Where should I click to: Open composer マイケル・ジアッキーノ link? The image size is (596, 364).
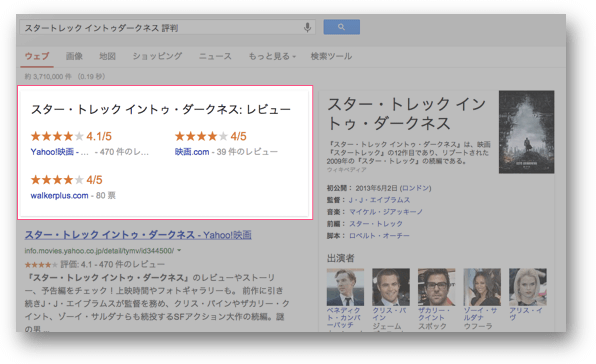[x=385, y=212]
